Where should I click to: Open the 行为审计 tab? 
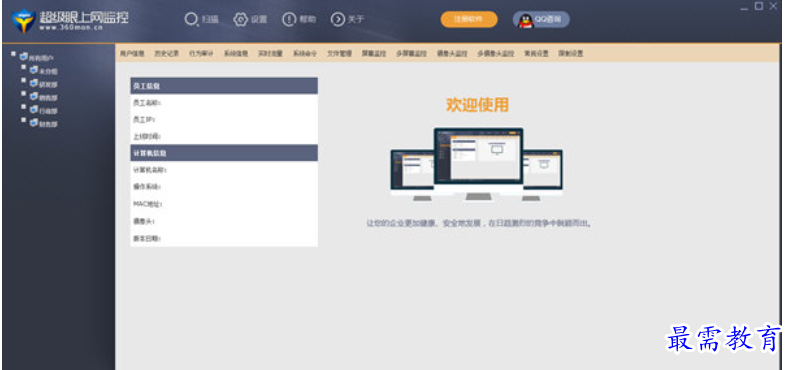click(201, 53)
